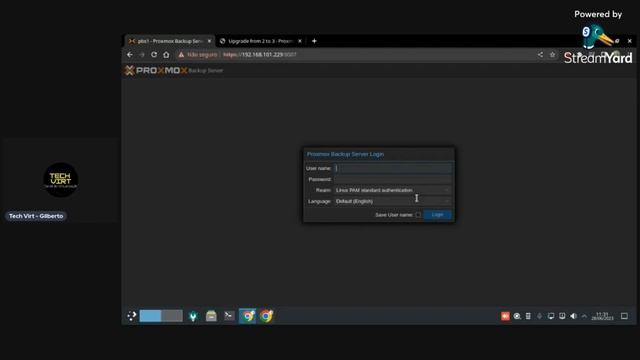
Task: Focus the Password field
Action: [393, 179]
